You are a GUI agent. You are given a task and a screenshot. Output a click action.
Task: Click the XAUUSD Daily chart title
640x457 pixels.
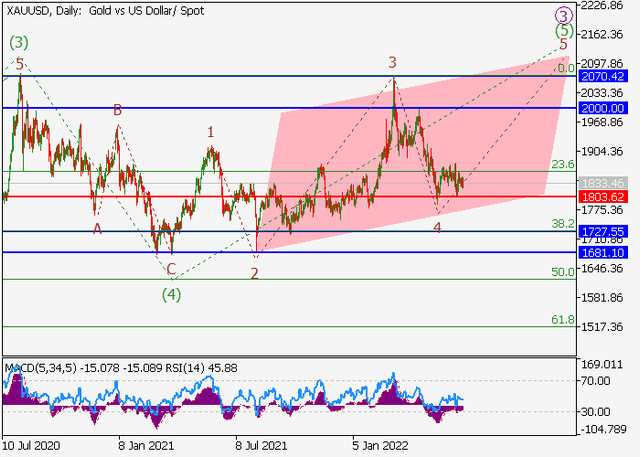105,11
